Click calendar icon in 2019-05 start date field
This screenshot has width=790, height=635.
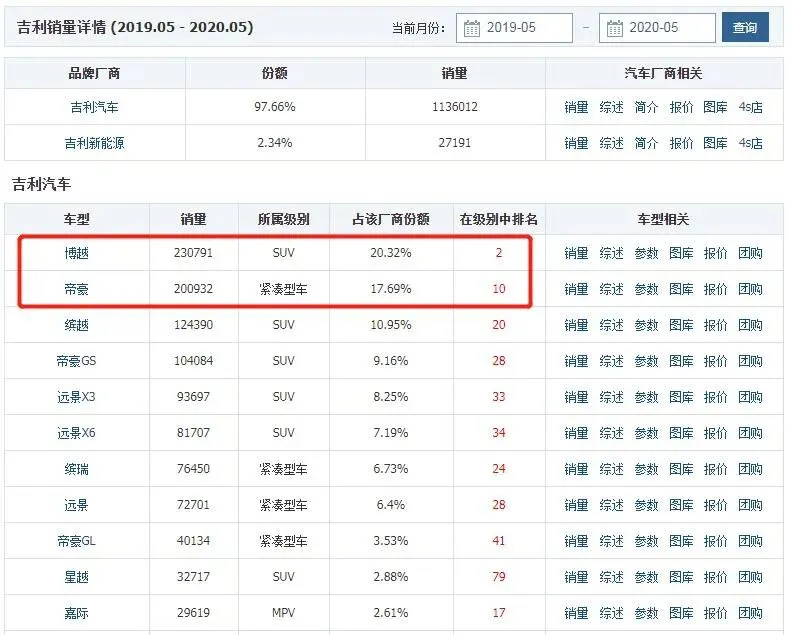click(x=472, y=28)
